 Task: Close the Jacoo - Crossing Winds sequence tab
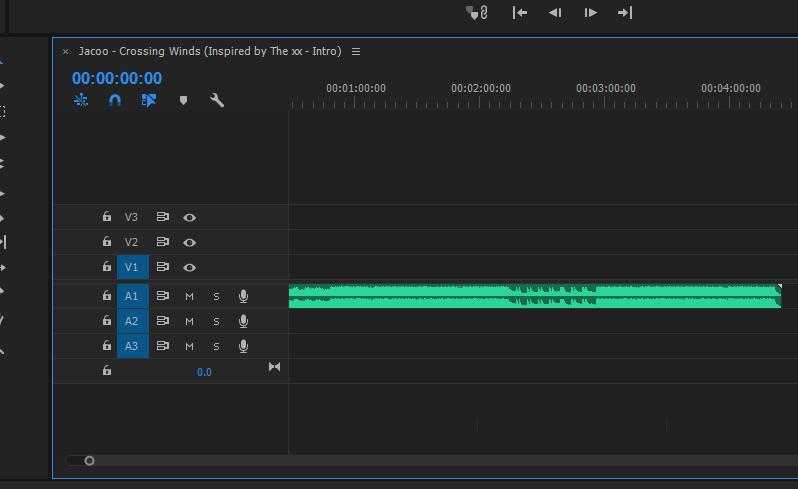(66, 51)
